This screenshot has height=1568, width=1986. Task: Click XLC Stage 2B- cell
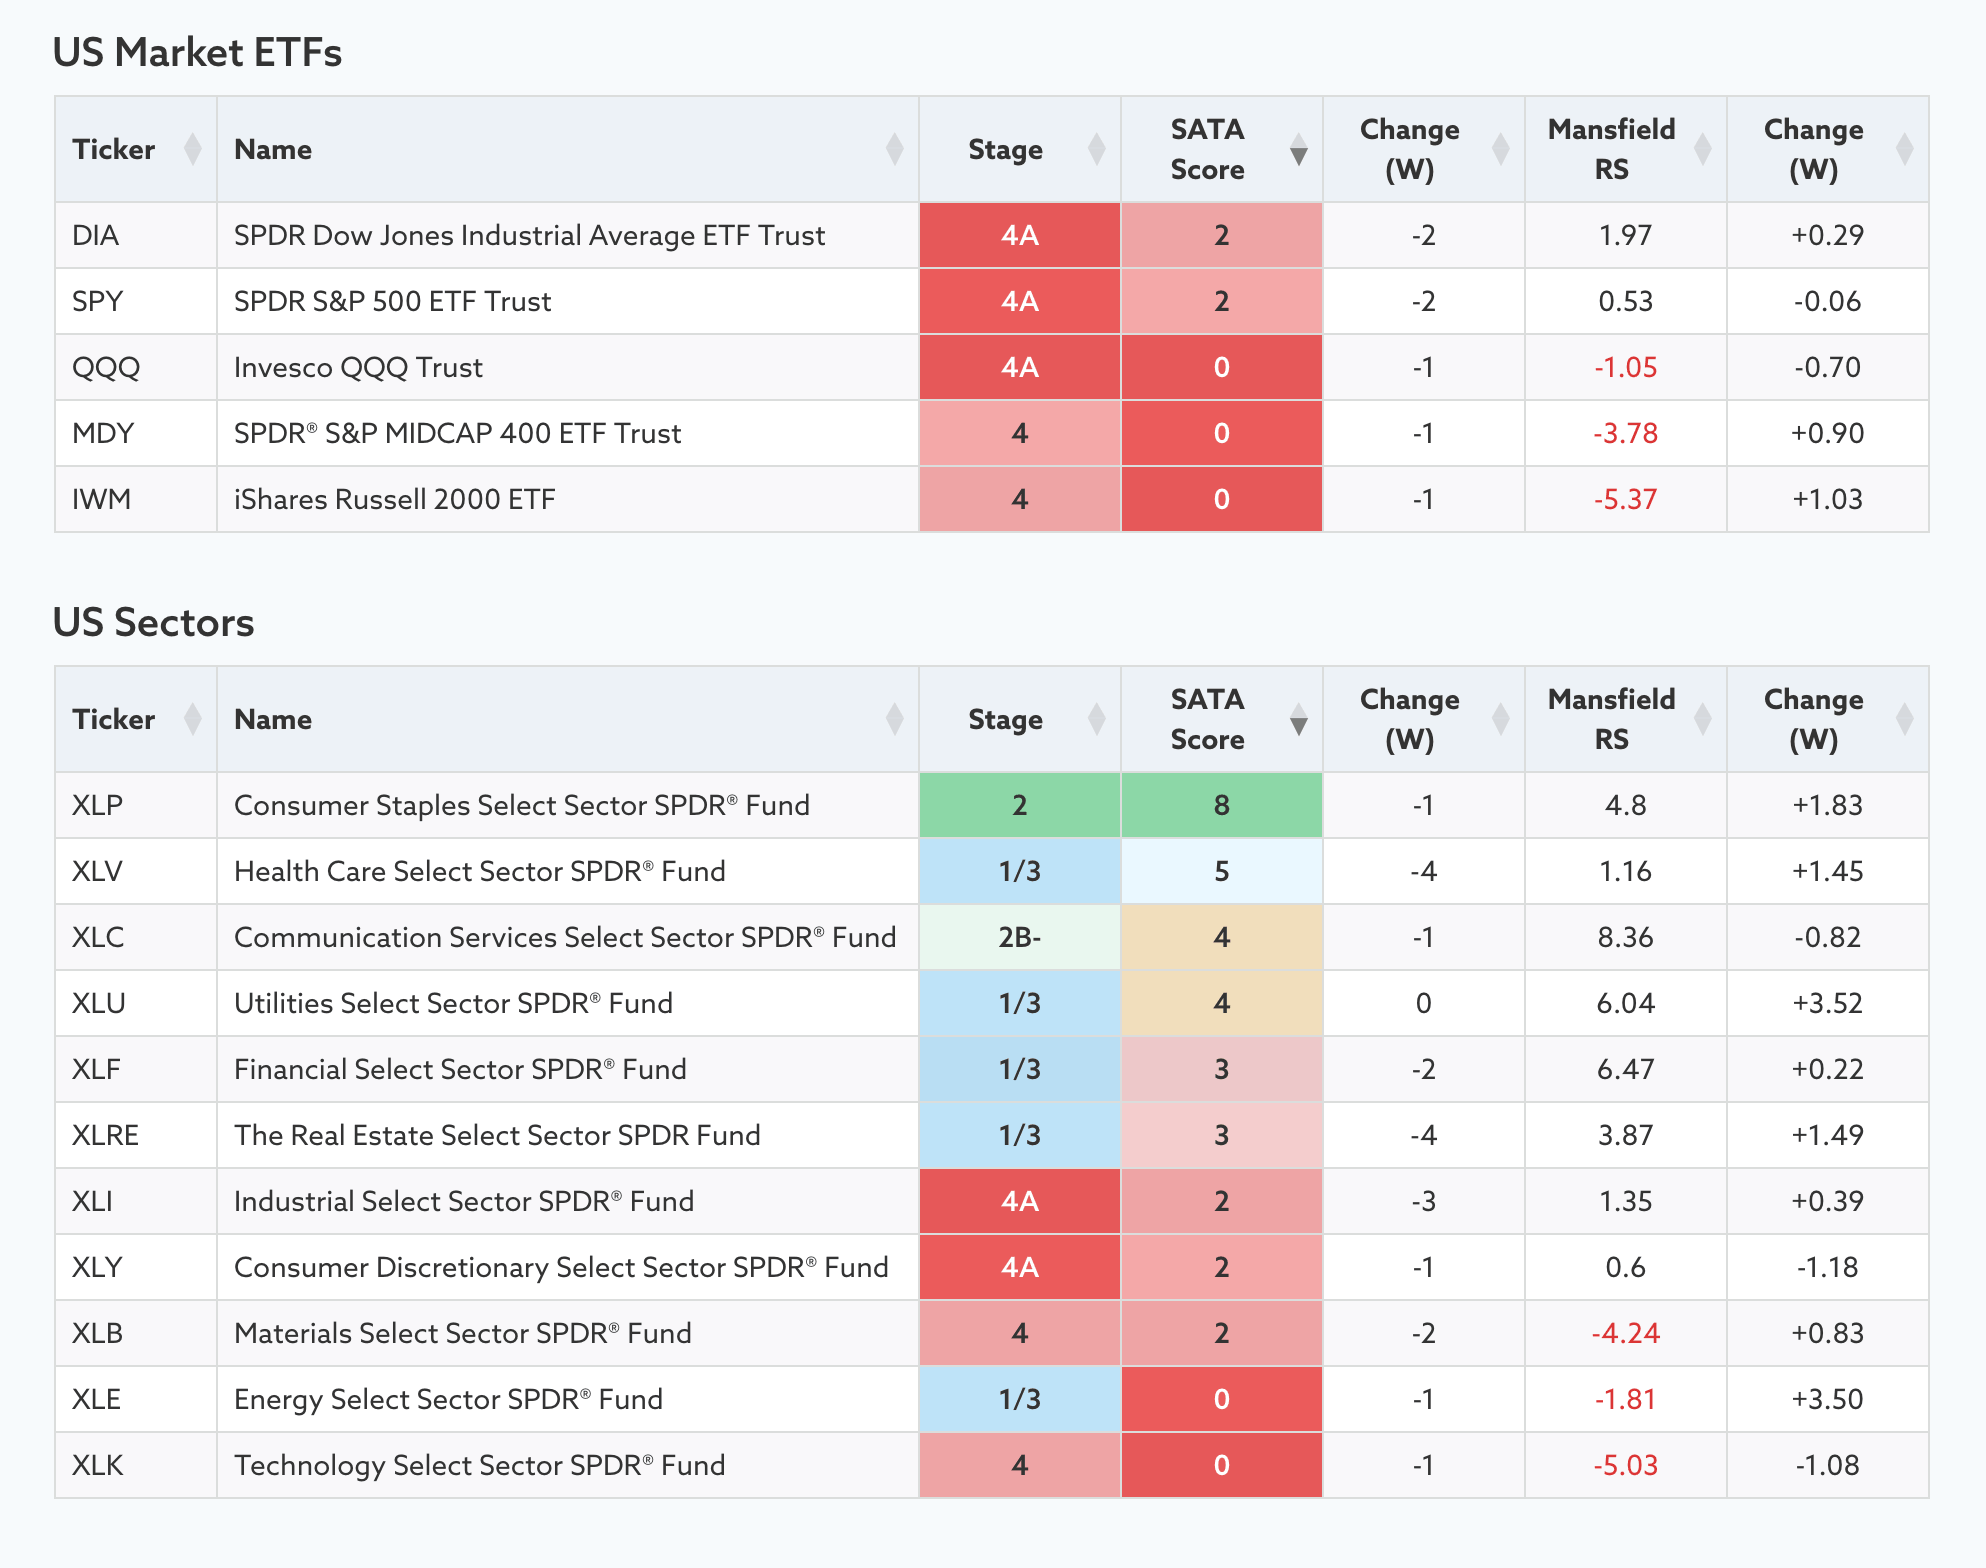coord(1020,937)
